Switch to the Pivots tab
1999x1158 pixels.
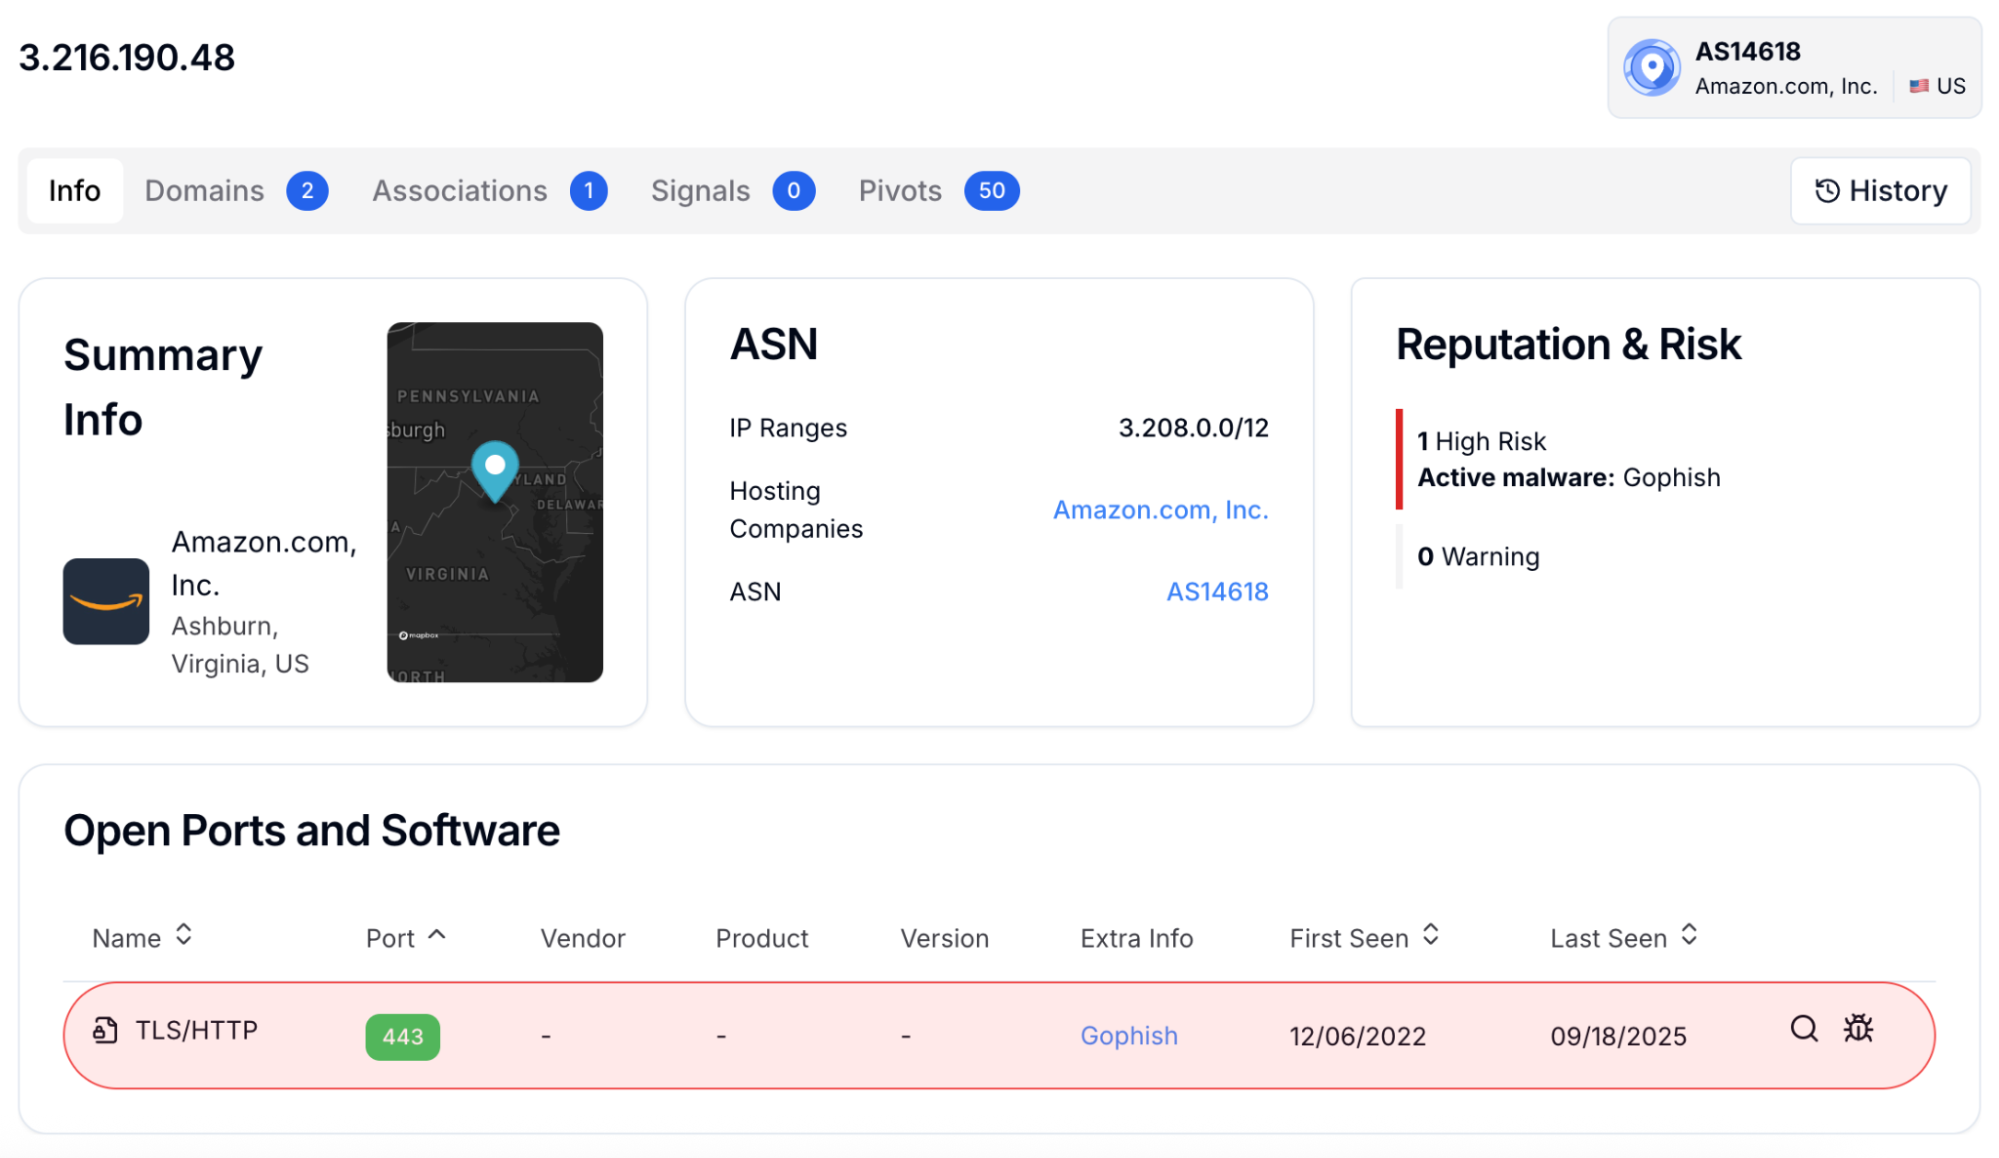[939, 191]
